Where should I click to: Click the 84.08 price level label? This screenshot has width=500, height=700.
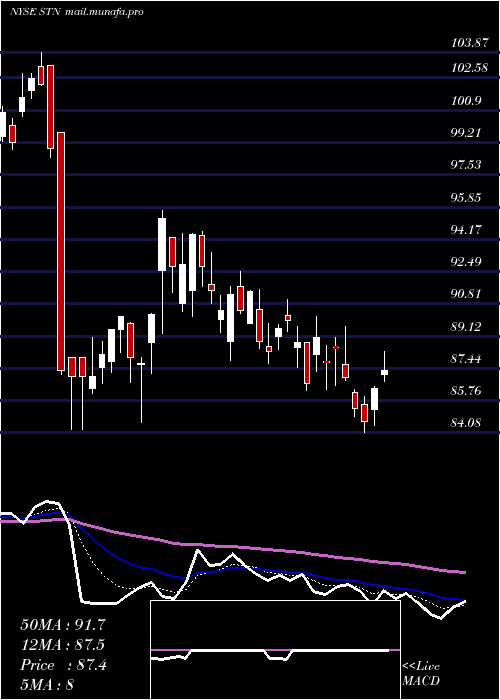(467, 422)
